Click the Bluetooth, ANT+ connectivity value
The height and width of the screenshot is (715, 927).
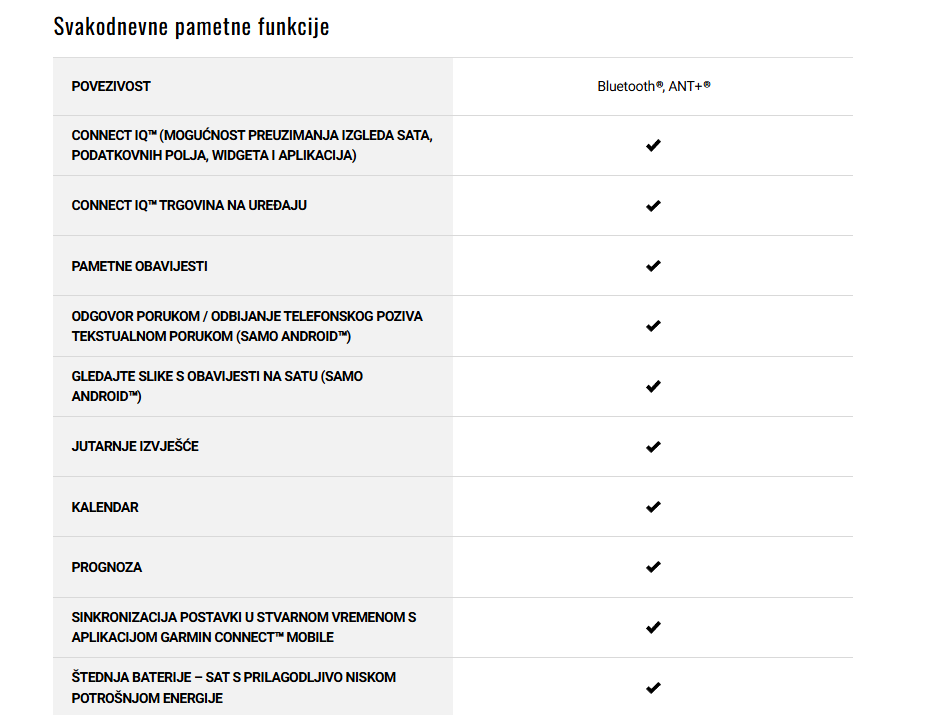[653, 86]
